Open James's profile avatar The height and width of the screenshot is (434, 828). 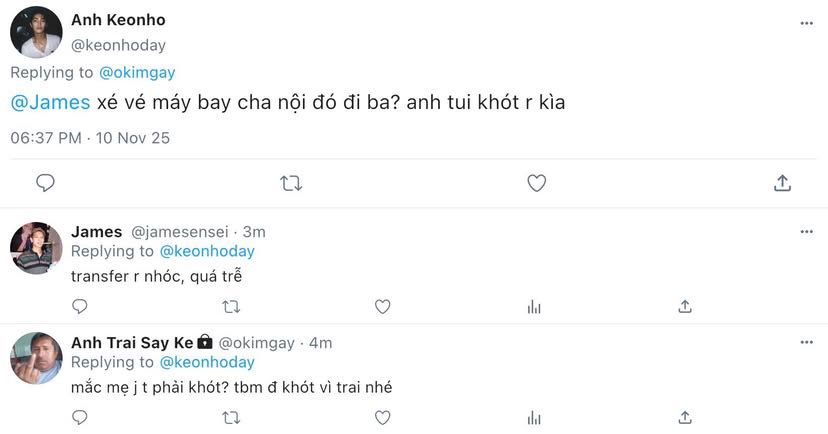(x=36, y=248)
